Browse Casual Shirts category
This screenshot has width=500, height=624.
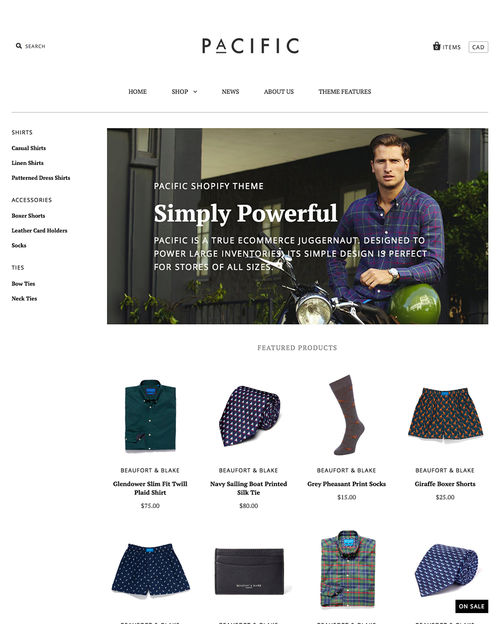[29, 148]
